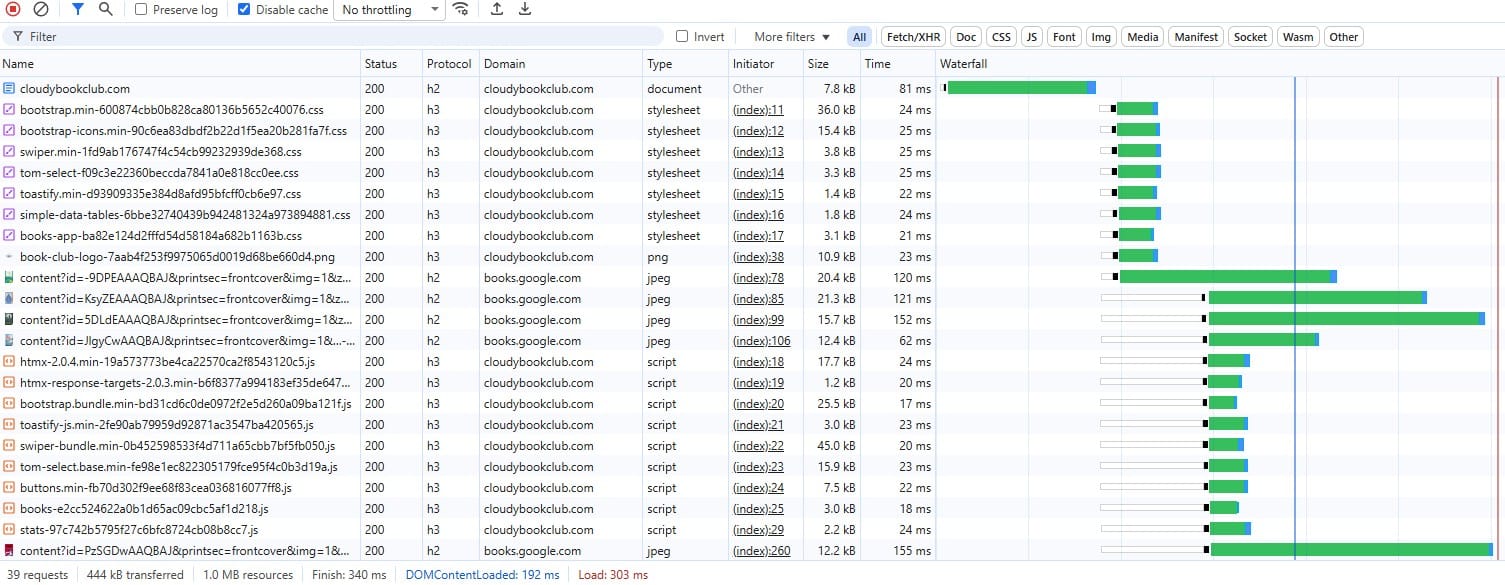Screen dimensions: 1505x585
Task: Click document icon for cloudybookclub.com row
Action: point(9,89)
